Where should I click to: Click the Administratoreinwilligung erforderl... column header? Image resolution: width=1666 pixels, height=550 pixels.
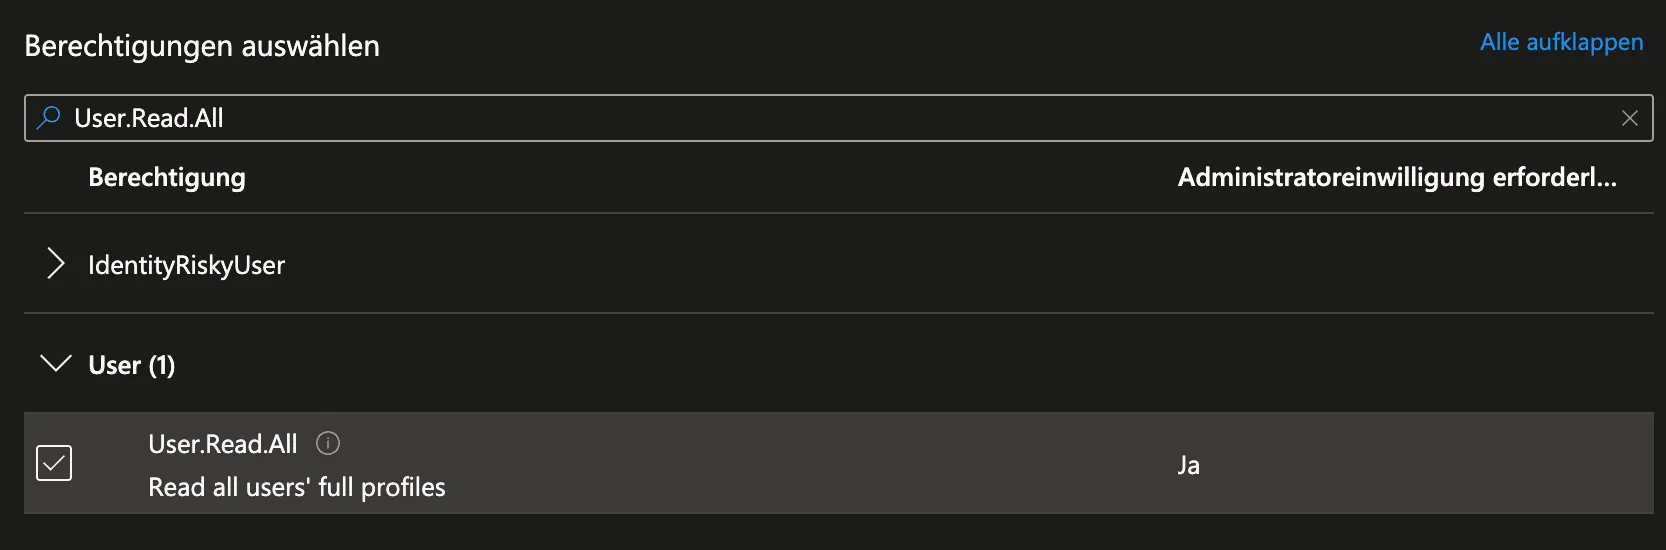click(1396, 177)
